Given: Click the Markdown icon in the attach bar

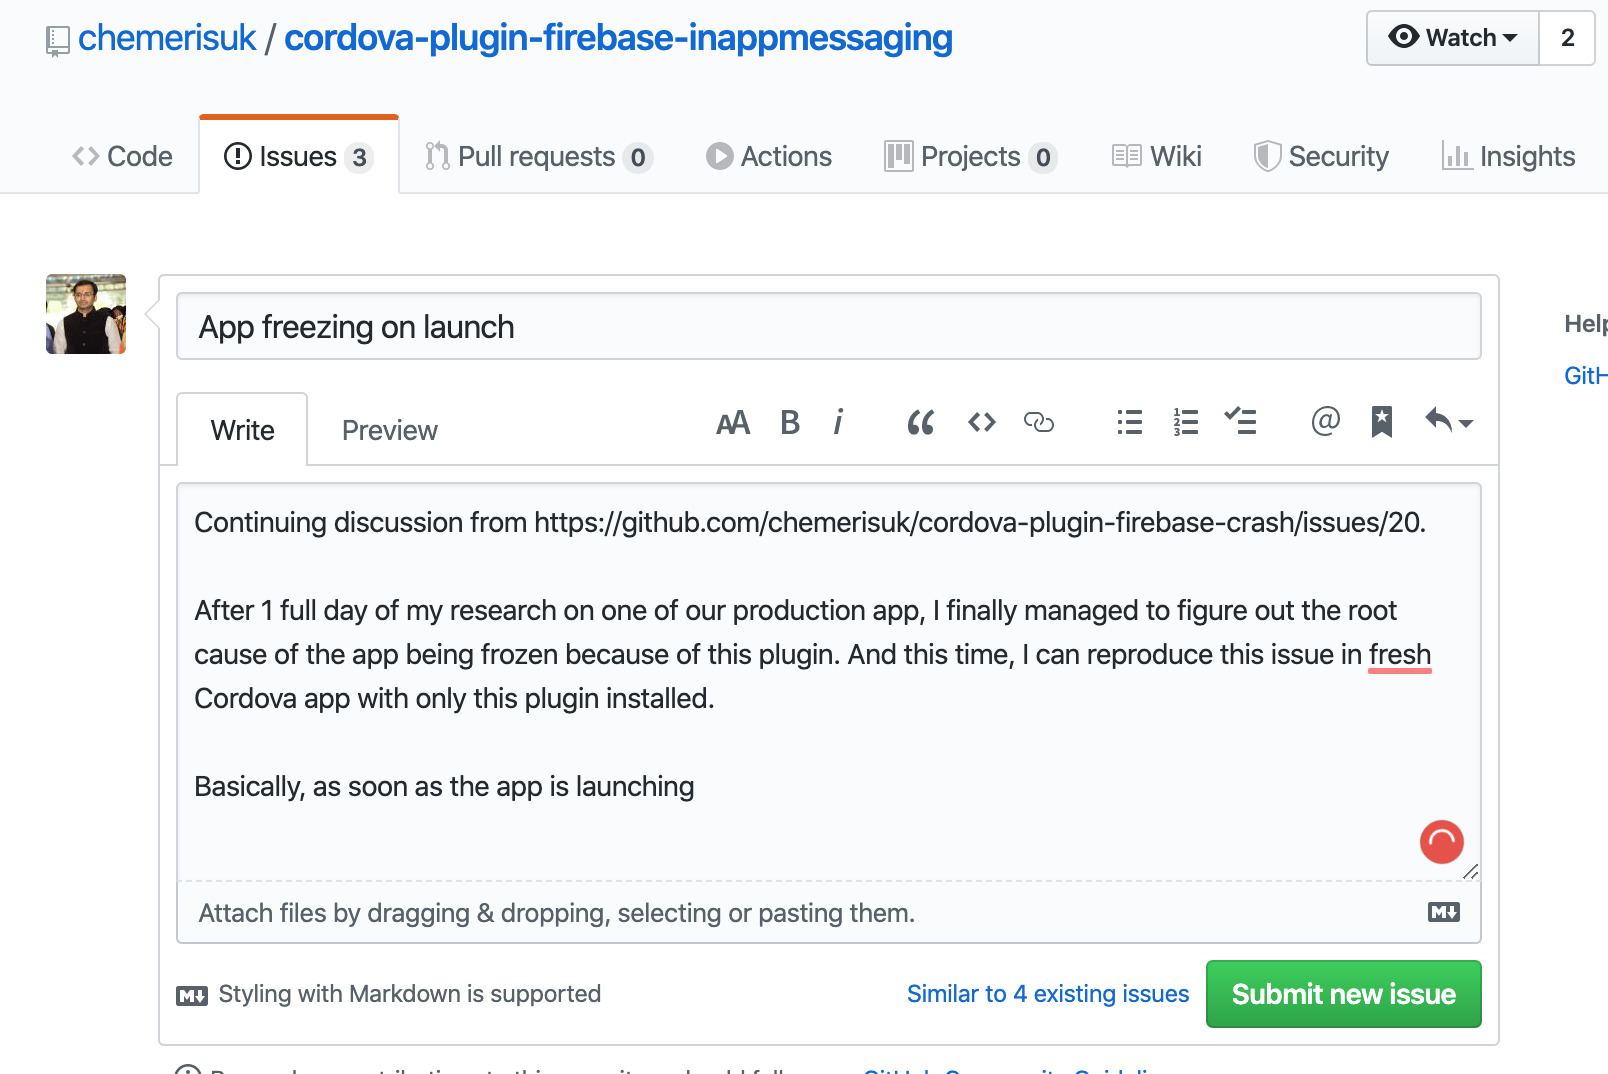Looking at the screenshot, I should 1443,913.
